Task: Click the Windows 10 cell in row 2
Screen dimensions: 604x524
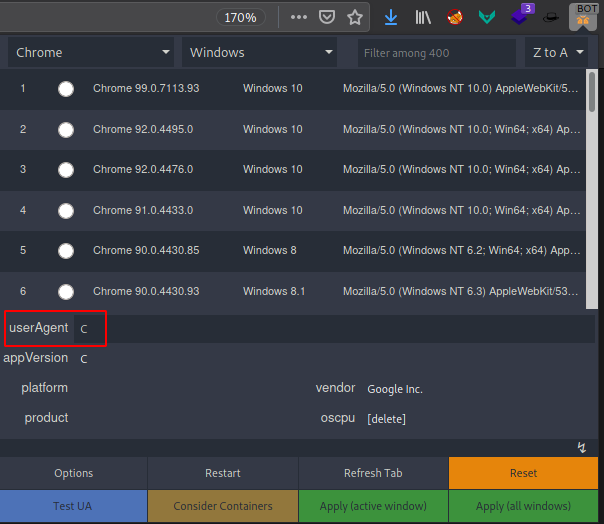Action: point(273,129)
